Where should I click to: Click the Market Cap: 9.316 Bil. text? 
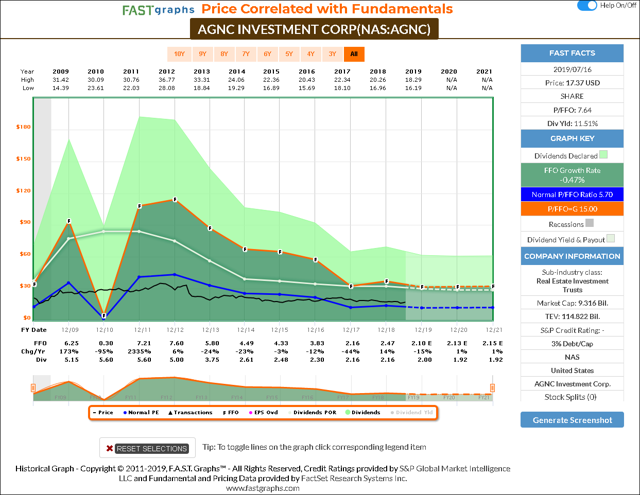(572, 303)
